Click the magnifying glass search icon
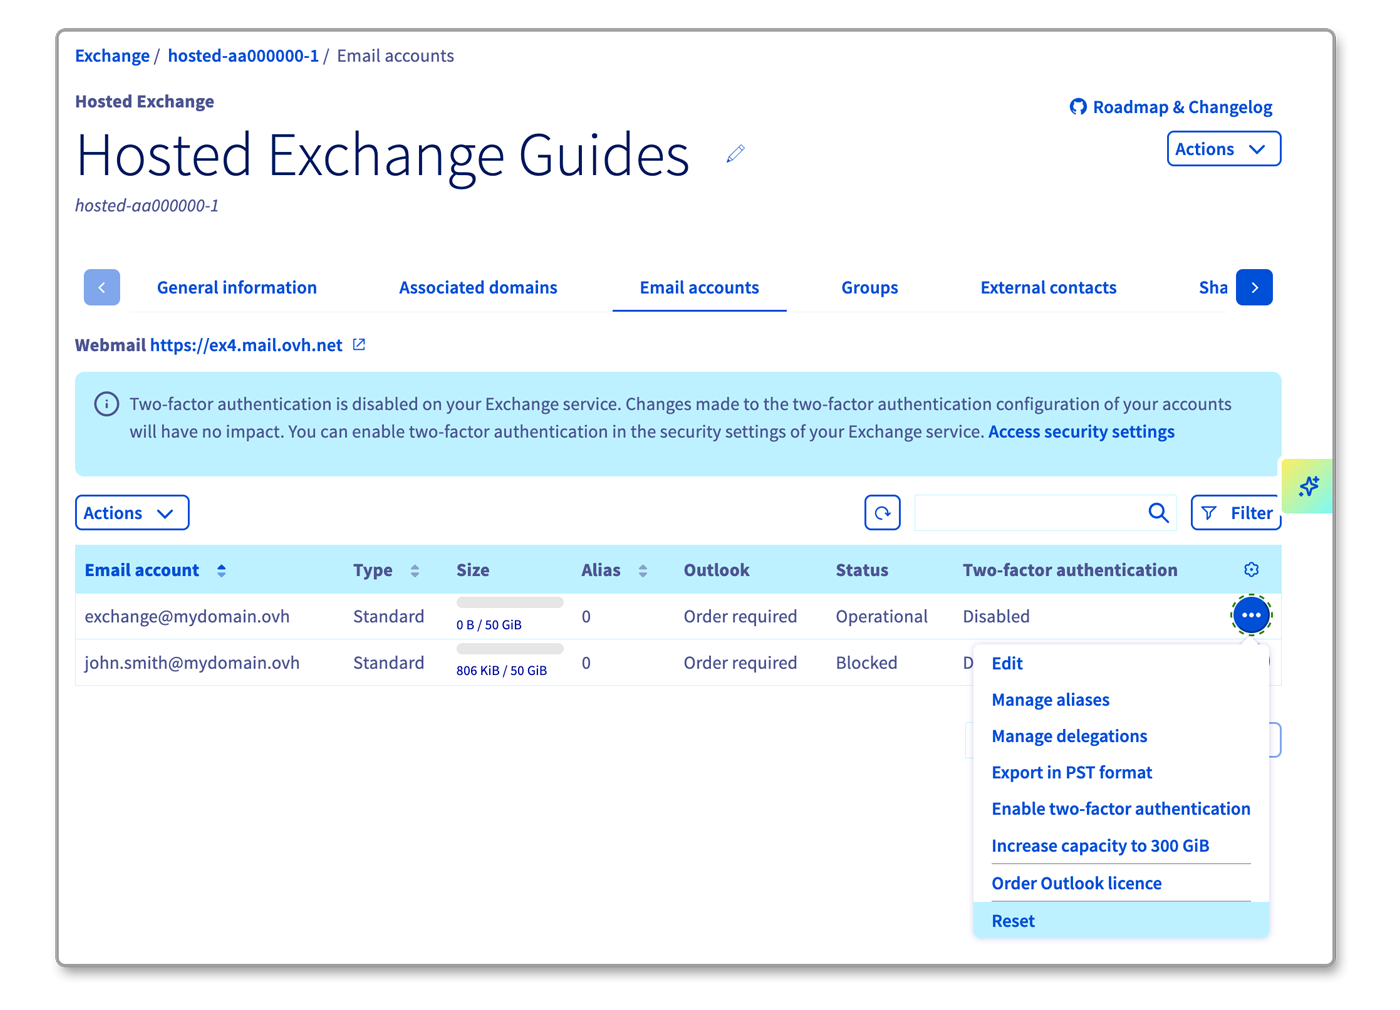1400x1010 pixels. coord(1158,513)
